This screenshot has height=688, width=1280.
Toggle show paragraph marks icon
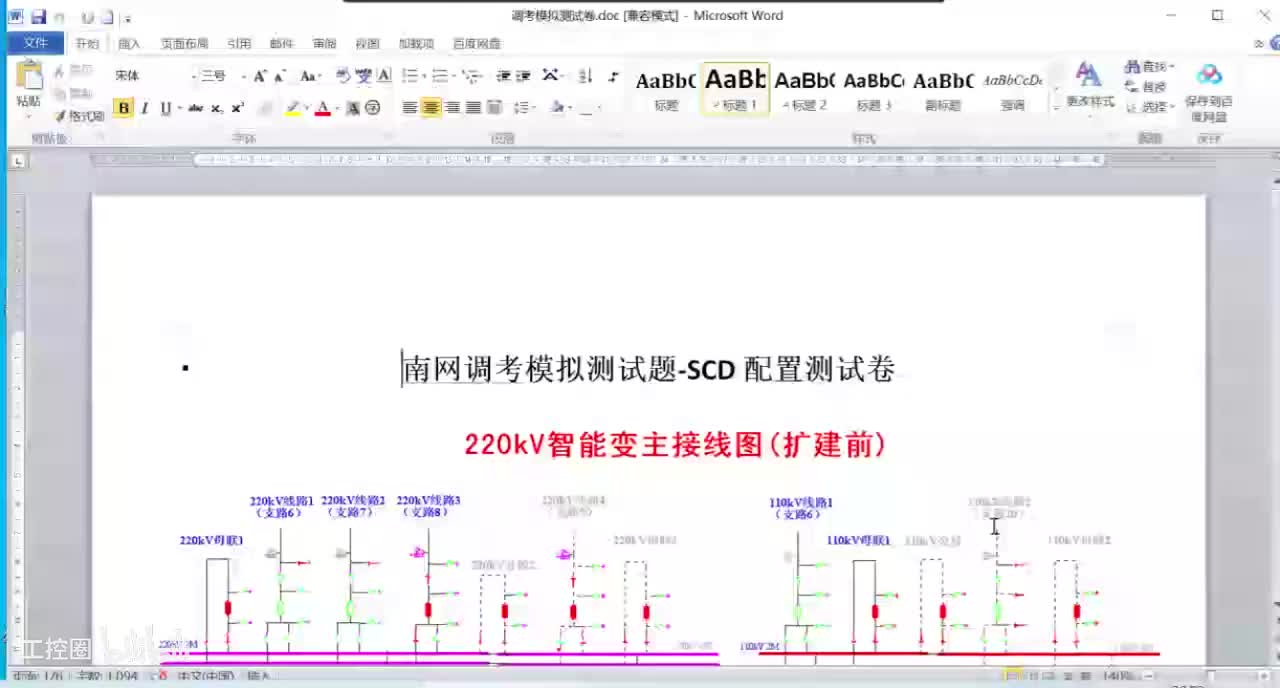click(613, 76)
